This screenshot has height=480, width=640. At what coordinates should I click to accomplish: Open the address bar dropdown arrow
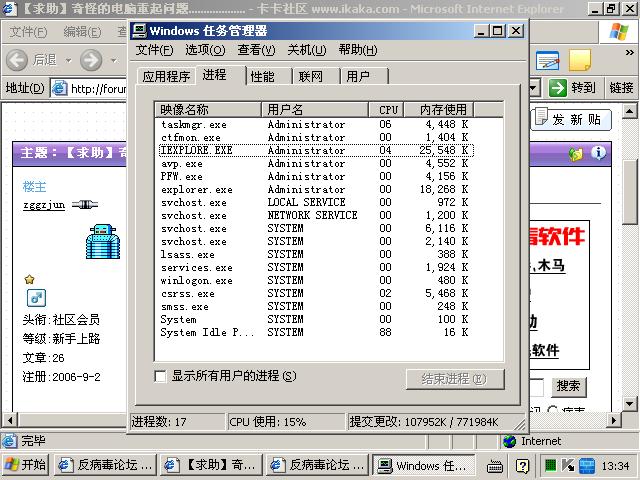[x=534, y=88]
